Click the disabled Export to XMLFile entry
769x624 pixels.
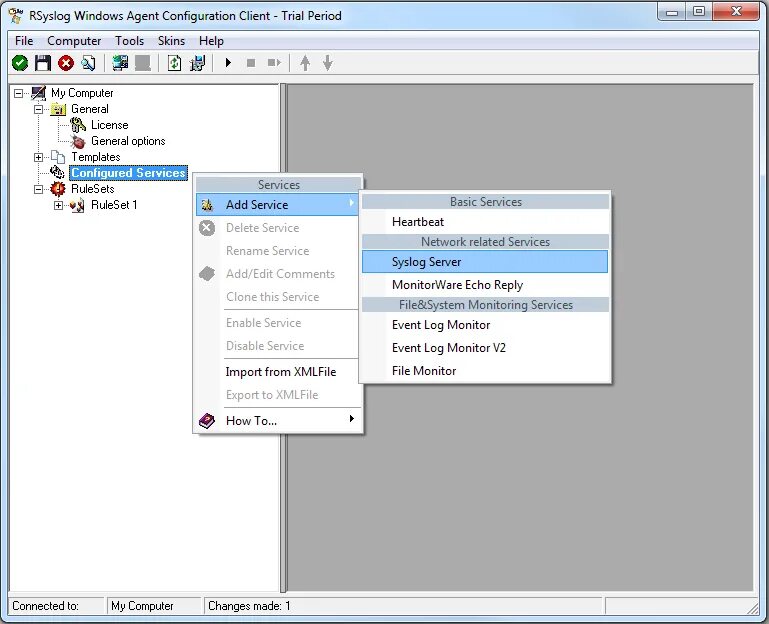click(x=278, y=395)
